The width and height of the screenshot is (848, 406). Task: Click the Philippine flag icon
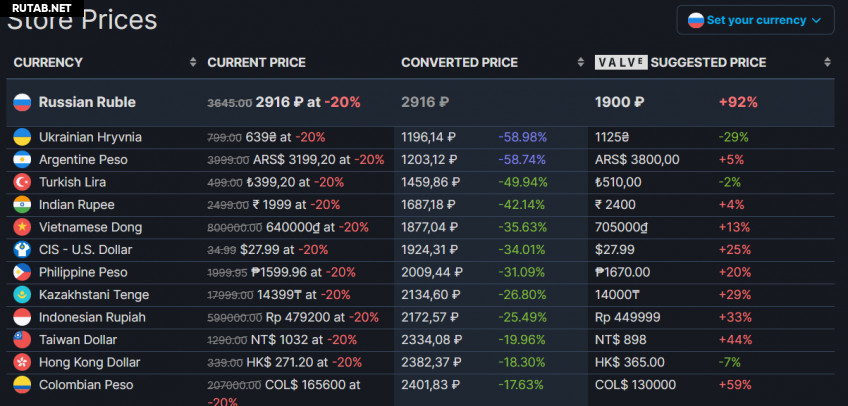[21, 272]
